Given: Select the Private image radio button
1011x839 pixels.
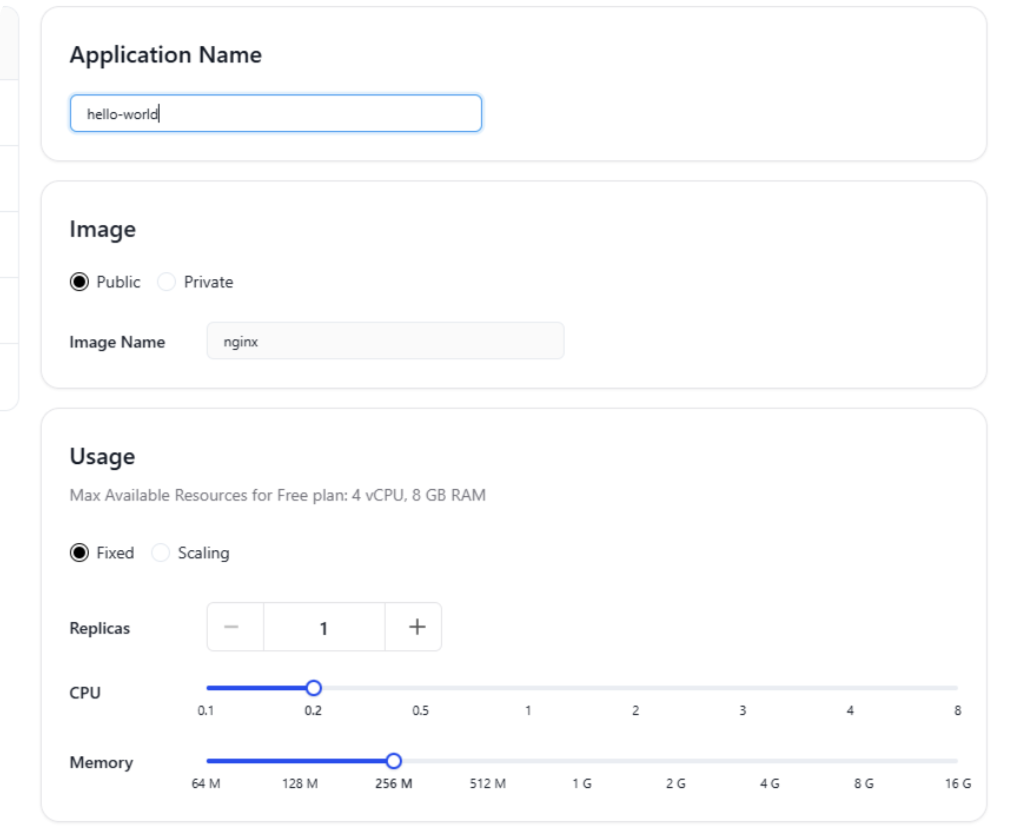Looking at the screenshot, I should coord(167,282).
